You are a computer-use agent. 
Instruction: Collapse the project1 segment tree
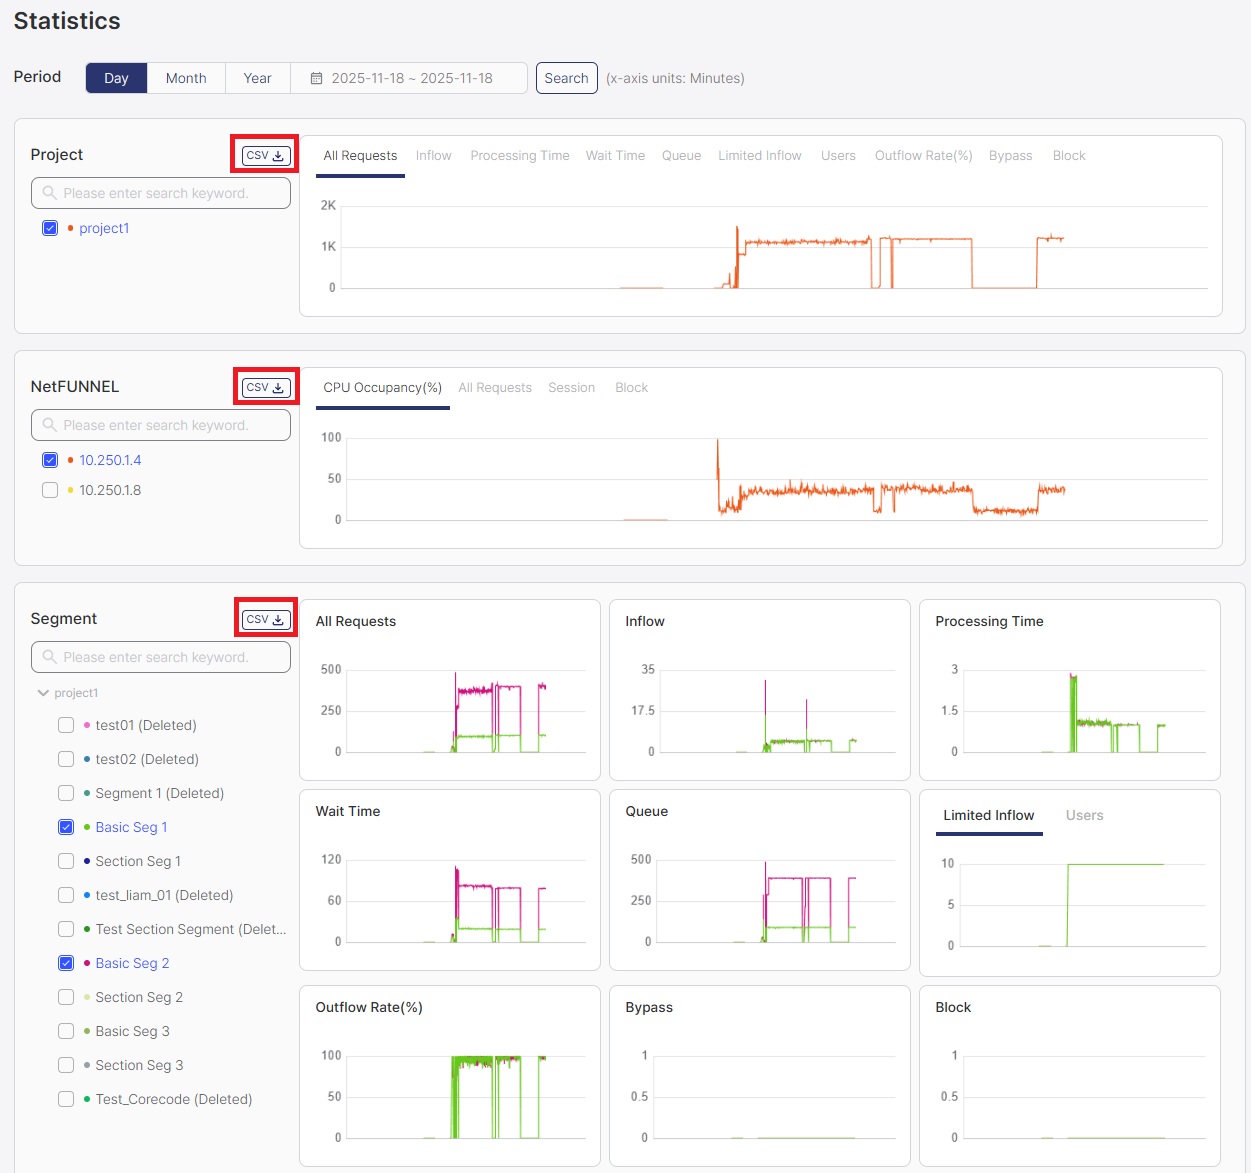[x=43, y=693]
